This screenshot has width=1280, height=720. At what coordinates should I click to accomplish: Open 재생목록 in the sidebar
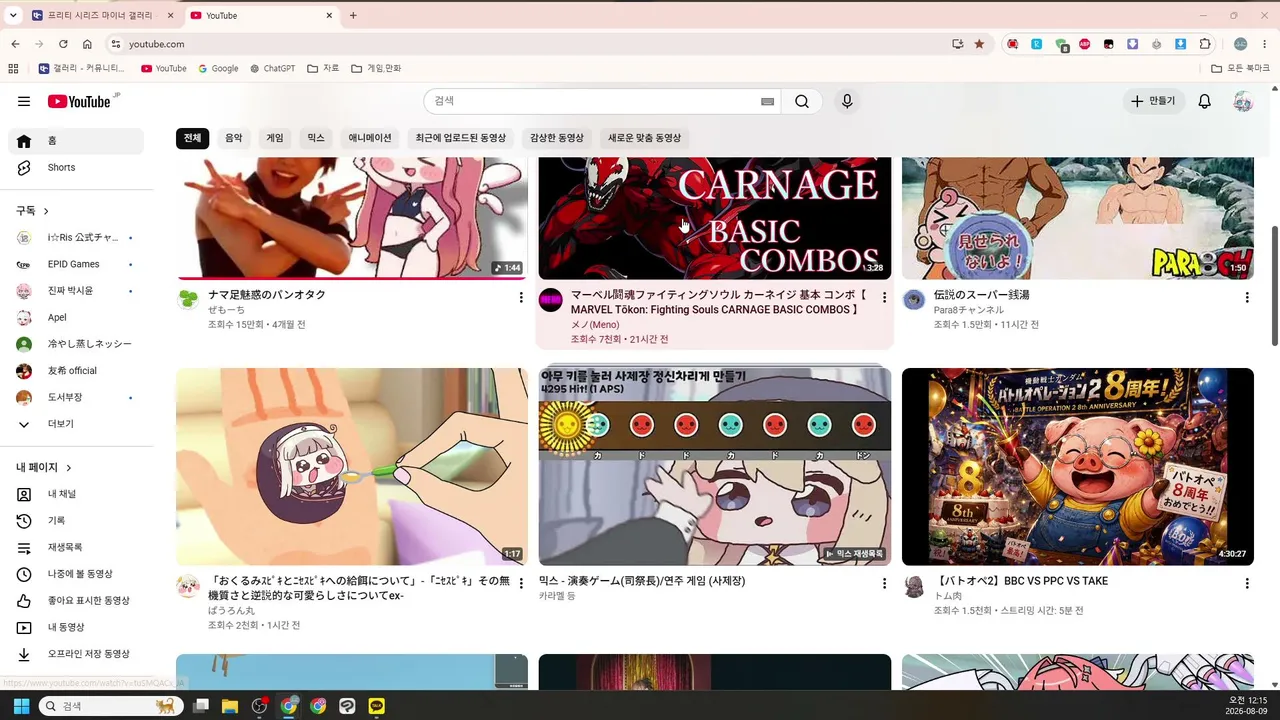click(x=76, y=548)
